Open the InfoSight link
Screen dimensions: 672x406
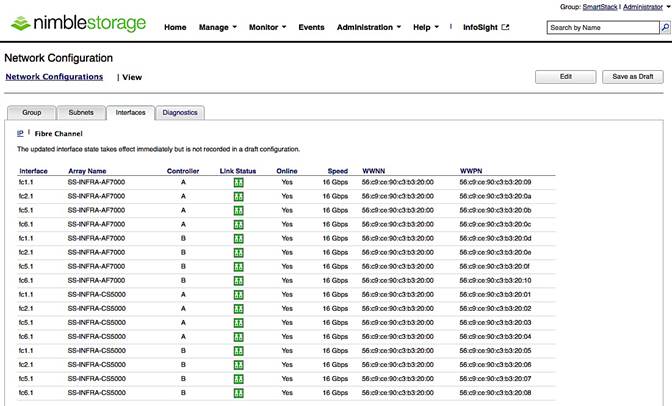point(486,27)
